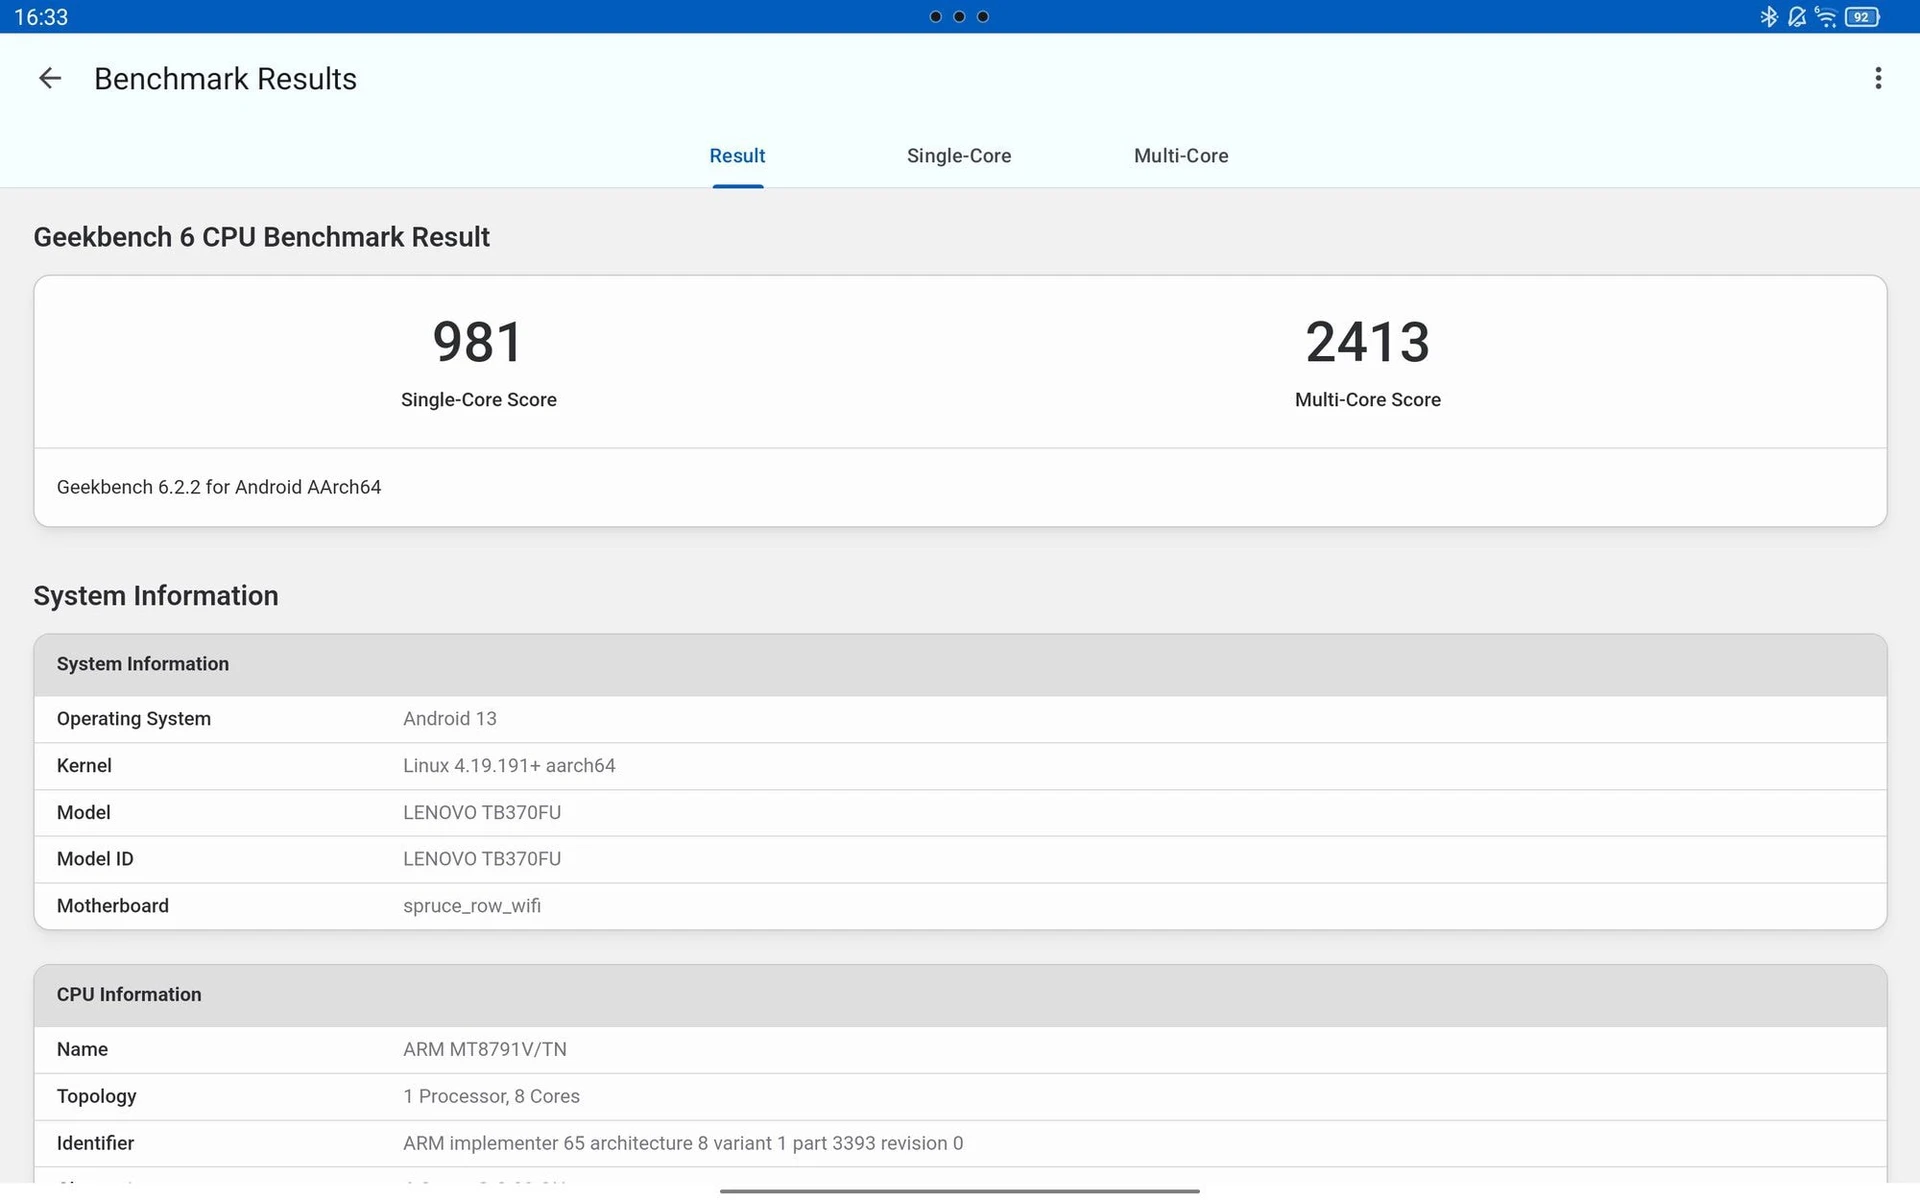
Task: Tap the Android 13 value
Action: 450,719
